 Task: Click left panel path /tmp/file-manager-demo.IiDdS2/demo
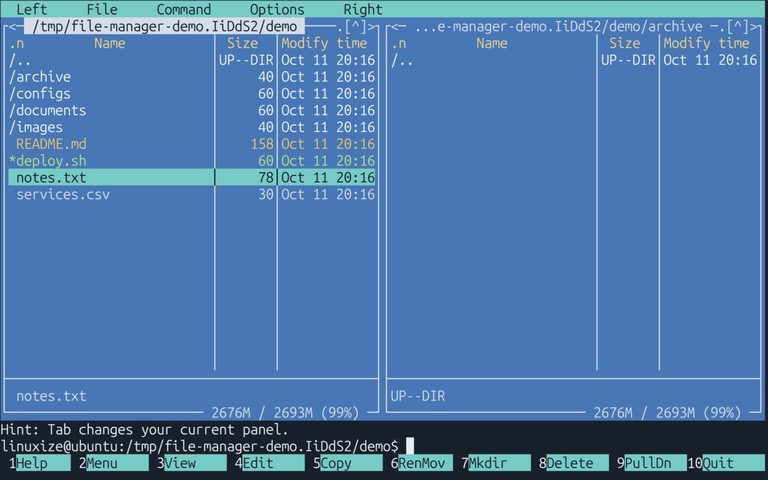[x=164, y=26]
